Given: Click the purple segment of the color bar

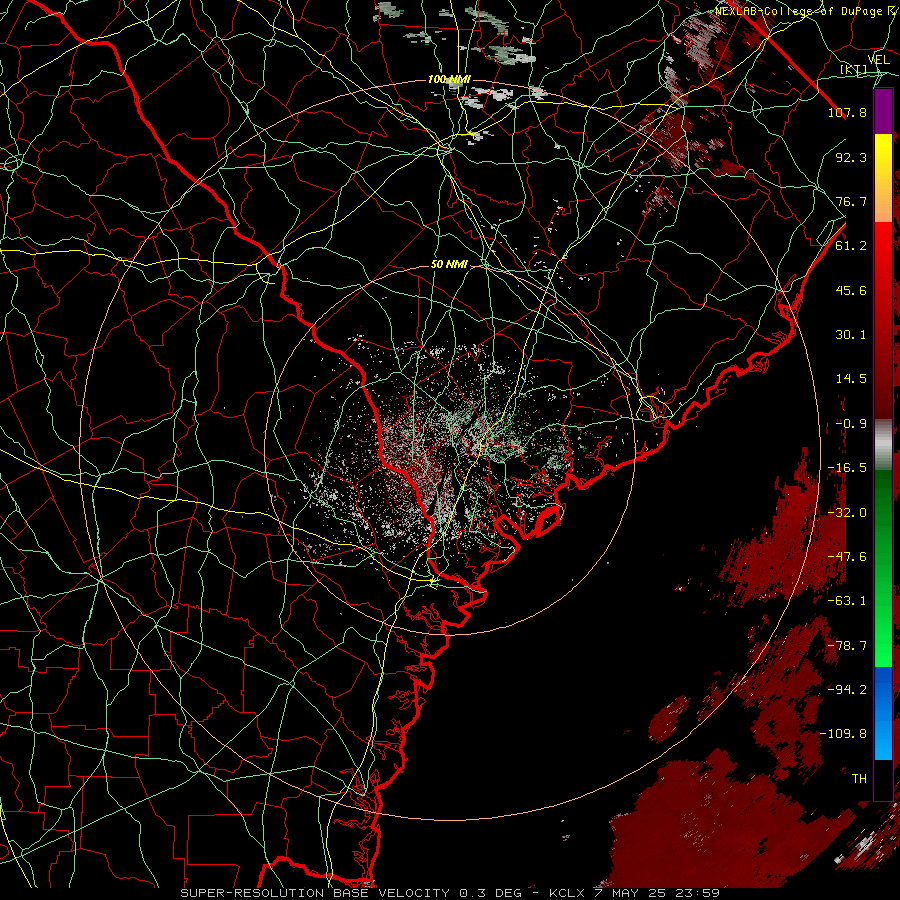Looking at the screenshot, I should (883, 111).
